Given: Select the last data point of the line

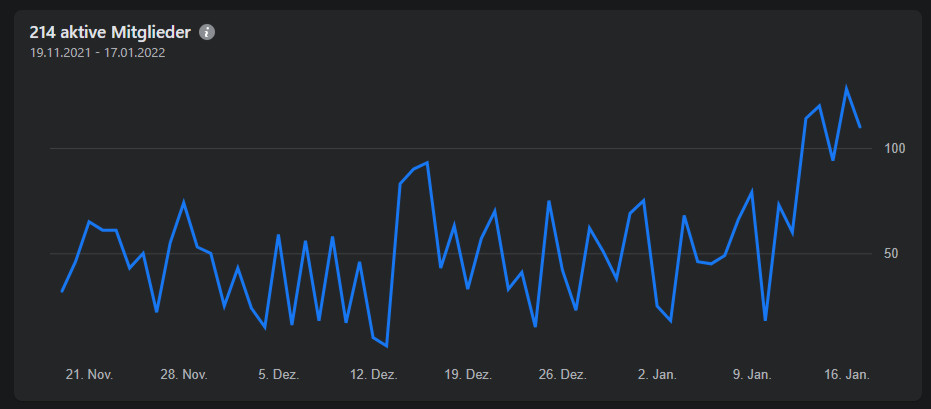Looking at the screenshot, I should [860, 127].
